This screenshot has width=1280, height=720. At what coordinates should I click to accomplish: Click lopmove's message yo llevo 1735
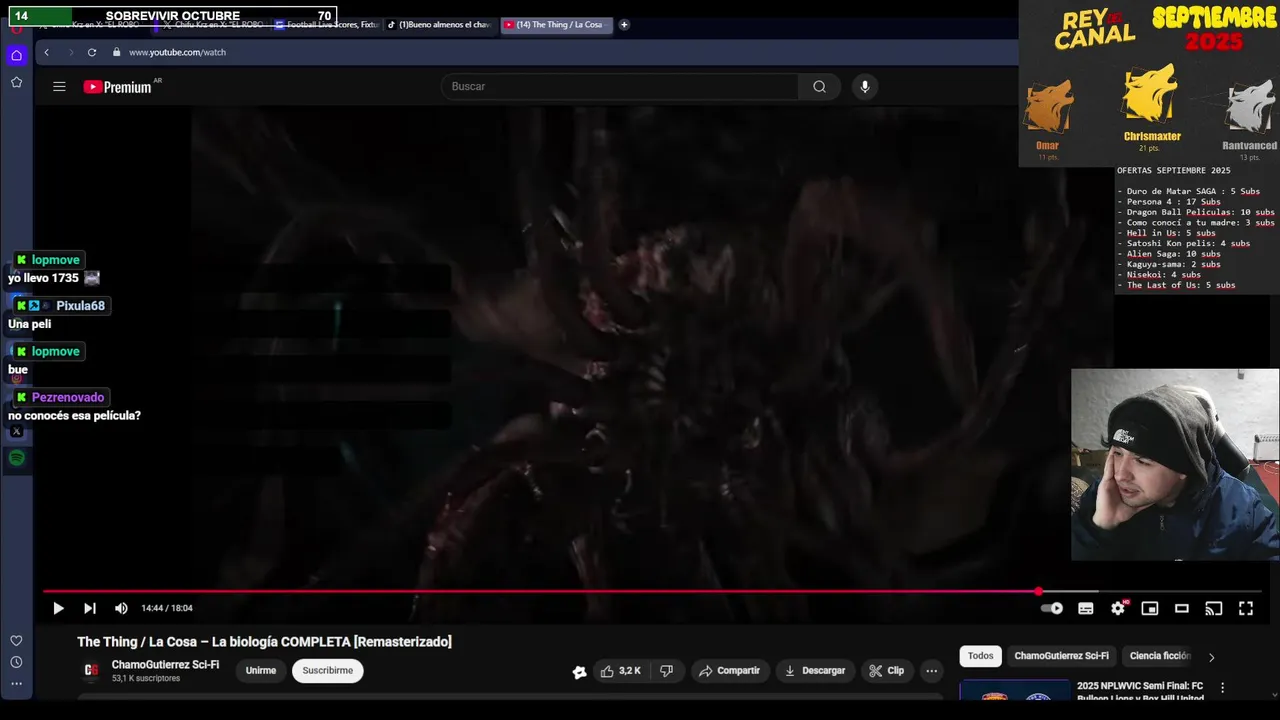click(54, 278)
